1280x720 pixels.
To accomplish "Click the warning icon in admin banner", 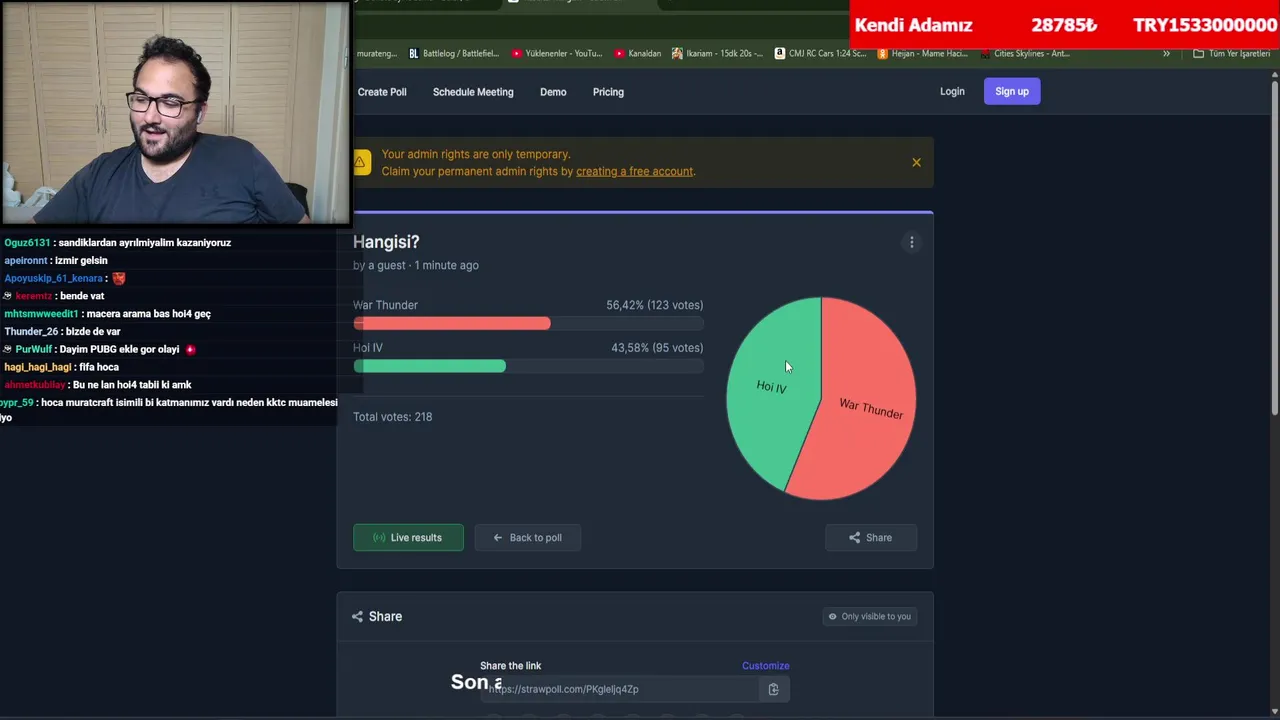I will [x=360, y=162].
